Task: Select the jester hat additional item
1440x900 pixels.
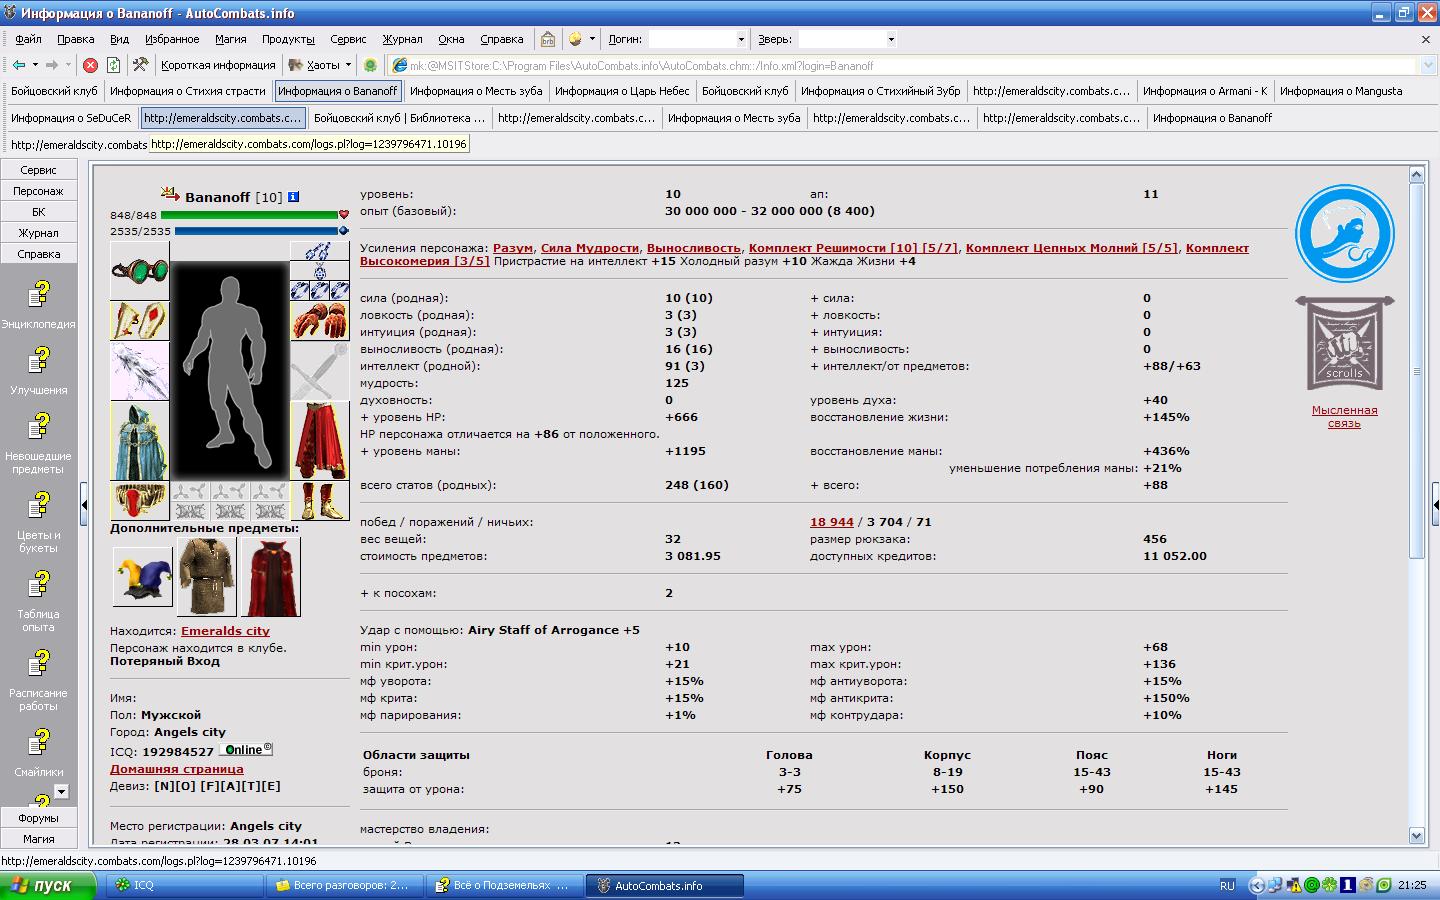Action: 142,577
